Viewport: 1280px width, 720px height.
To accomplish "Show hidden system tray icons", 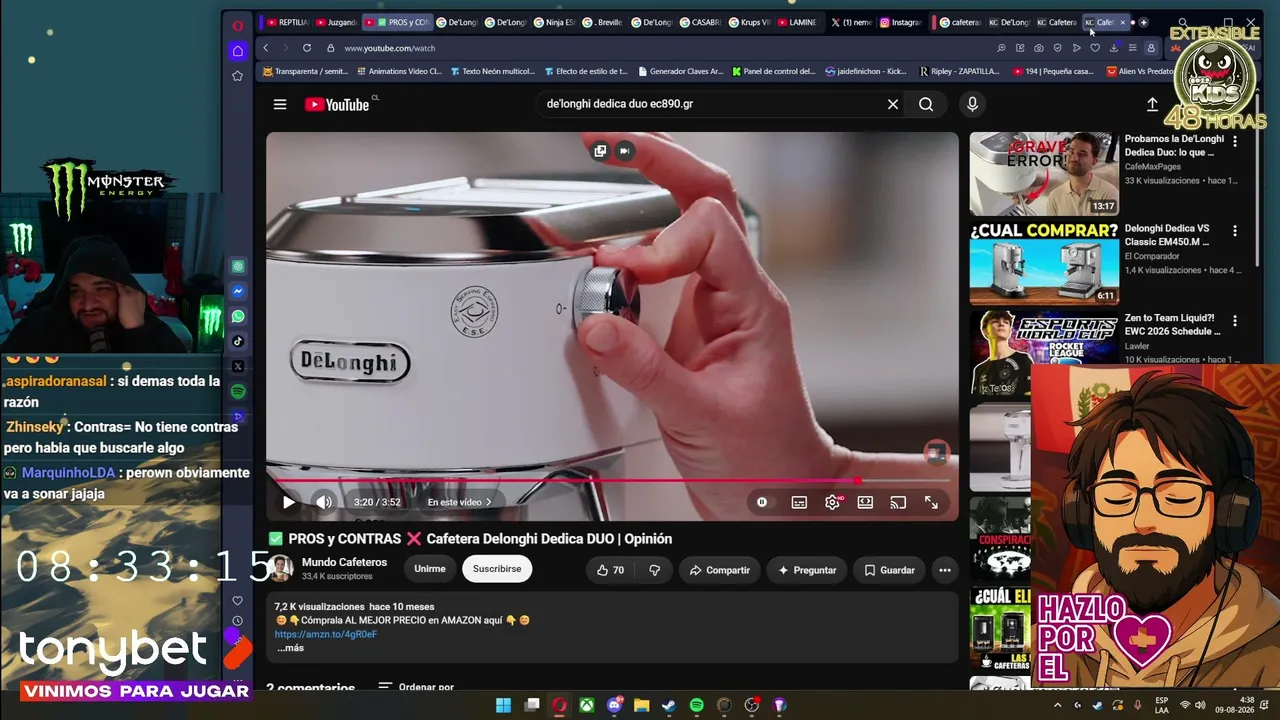I will [x=1058, y=705].
